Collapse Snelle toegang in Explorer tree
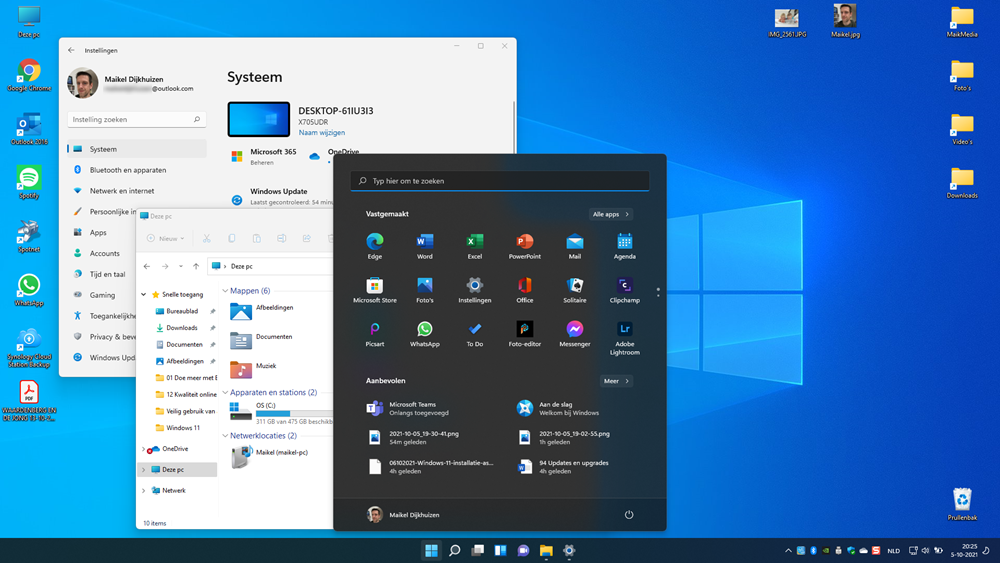The width and height of the screenshot is (1000, 563). pyautogui.click(x=144, y=295)
